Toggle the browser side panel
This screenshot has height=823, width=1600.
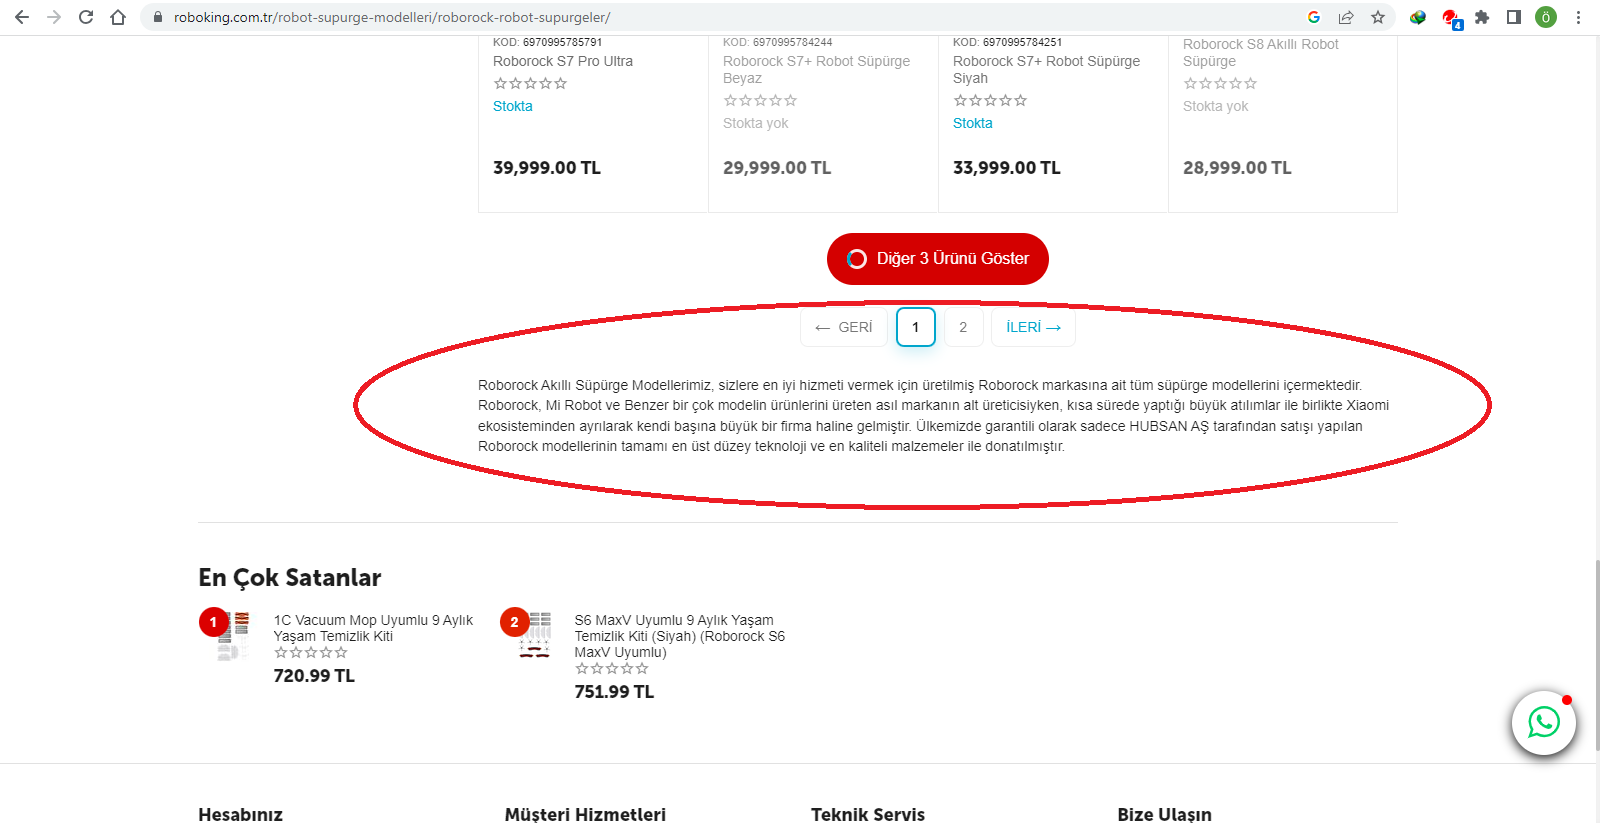(1514, 17)
